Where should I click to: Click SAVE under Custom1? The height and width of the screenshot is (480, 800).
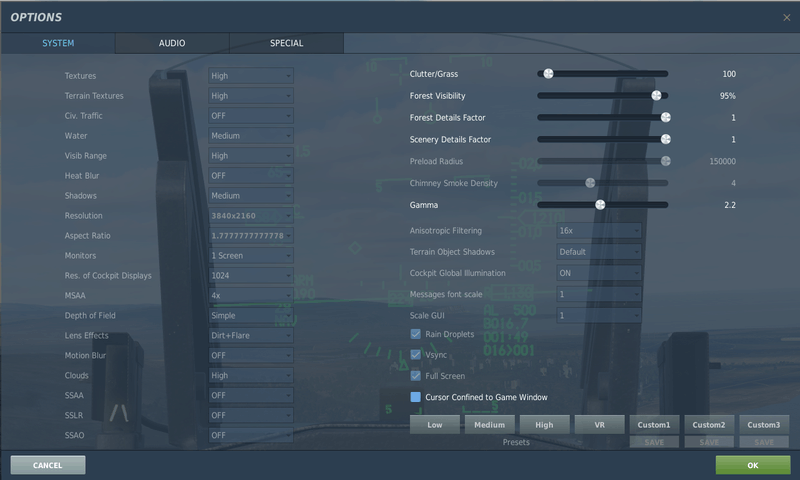(654, 442)
